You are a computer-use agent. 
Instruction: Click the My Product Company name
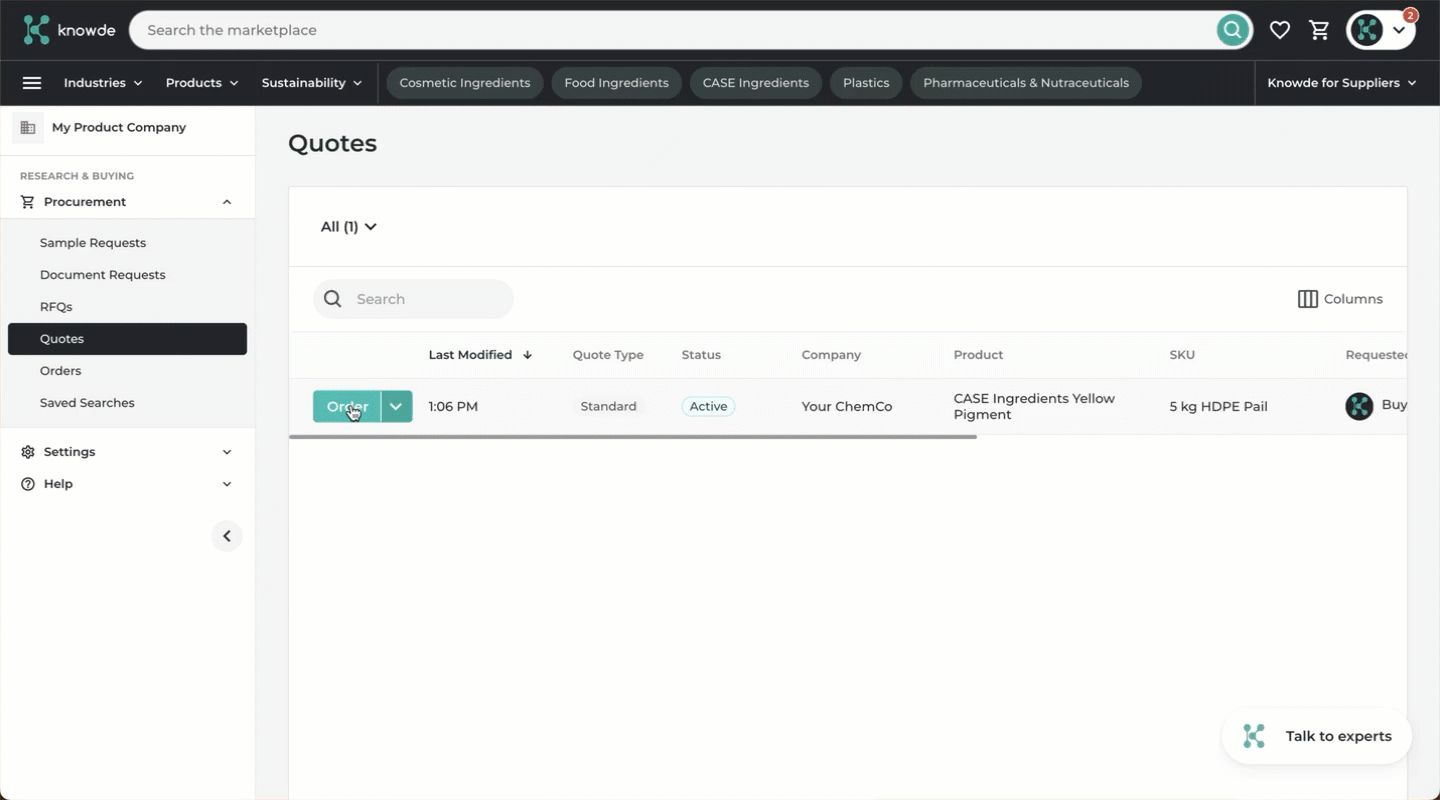point(119,128)
